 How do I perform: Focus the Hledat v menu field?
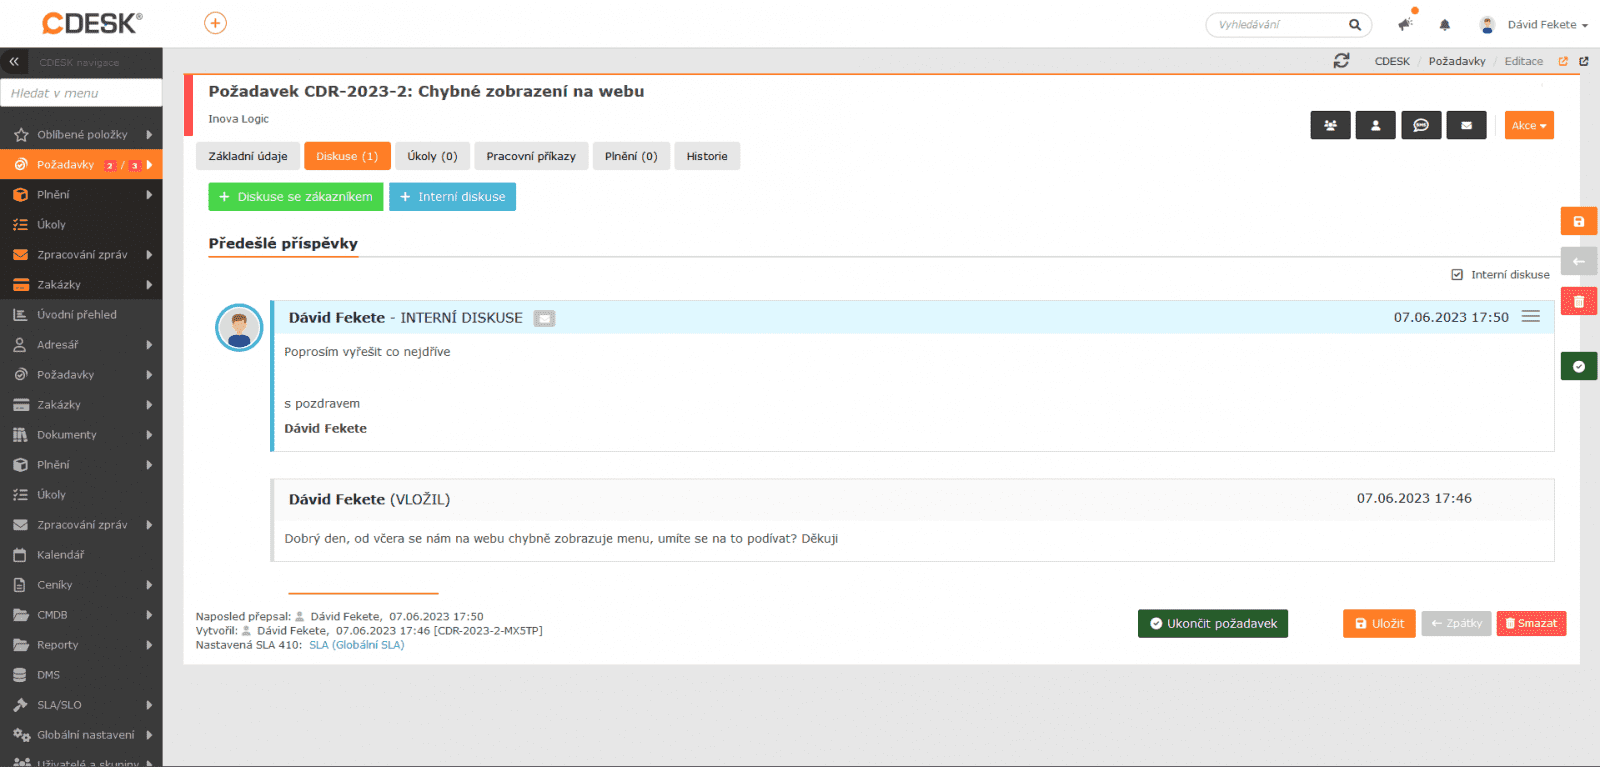click(x=81, y=93)
